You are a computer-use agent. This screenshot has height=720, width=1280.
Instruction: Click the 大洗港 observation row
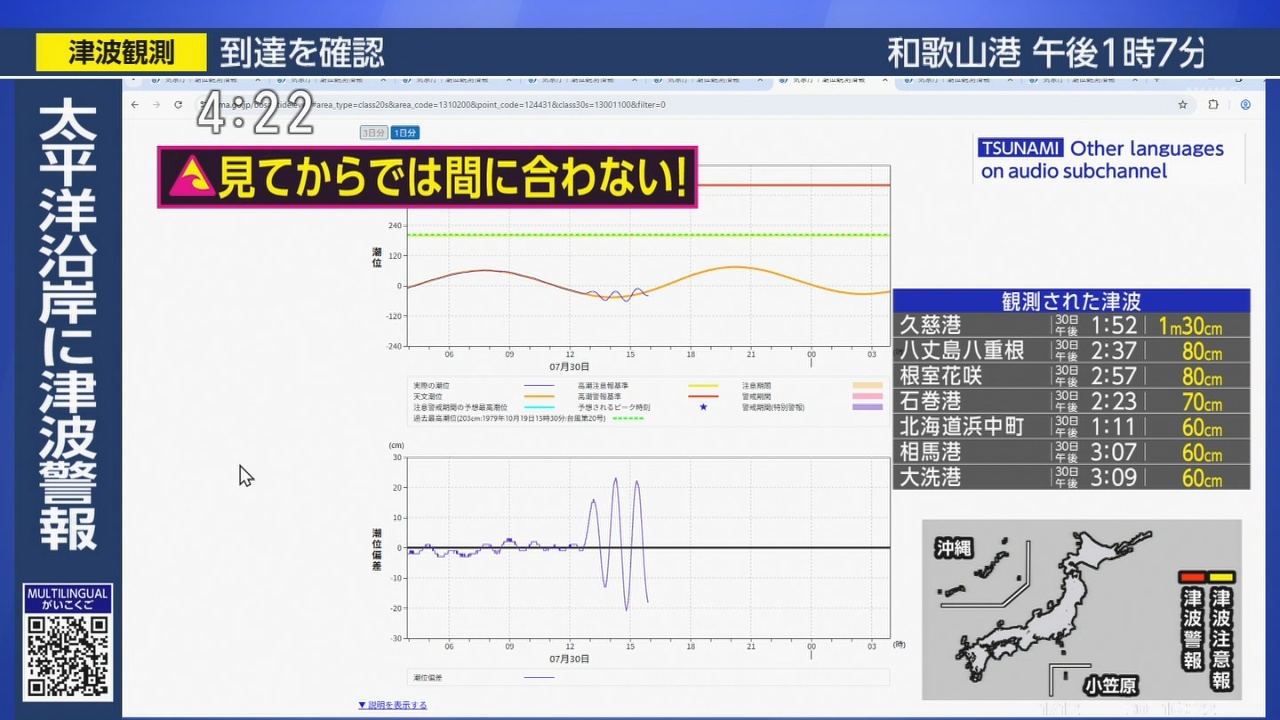click(1070, 478)
